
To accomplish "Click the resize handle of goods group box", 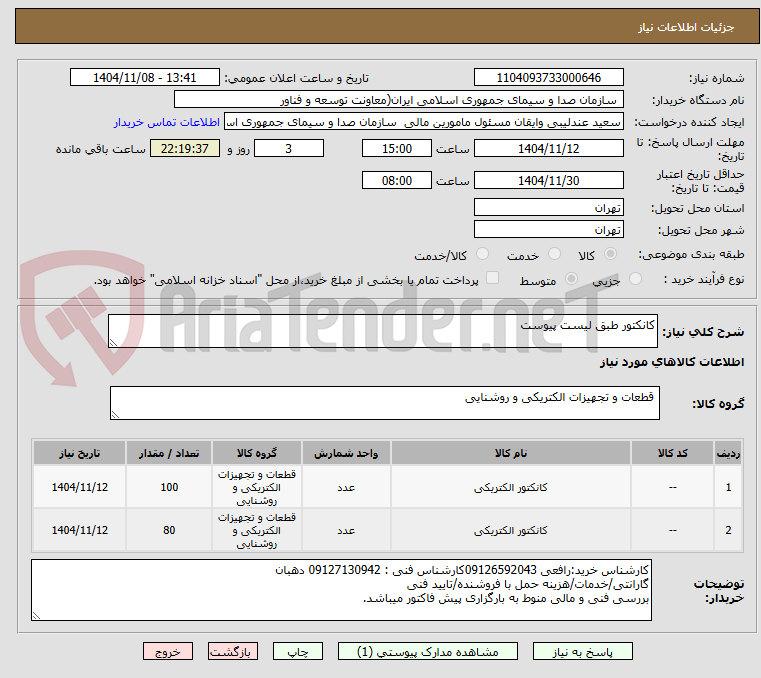I will (x=116, y=414).
